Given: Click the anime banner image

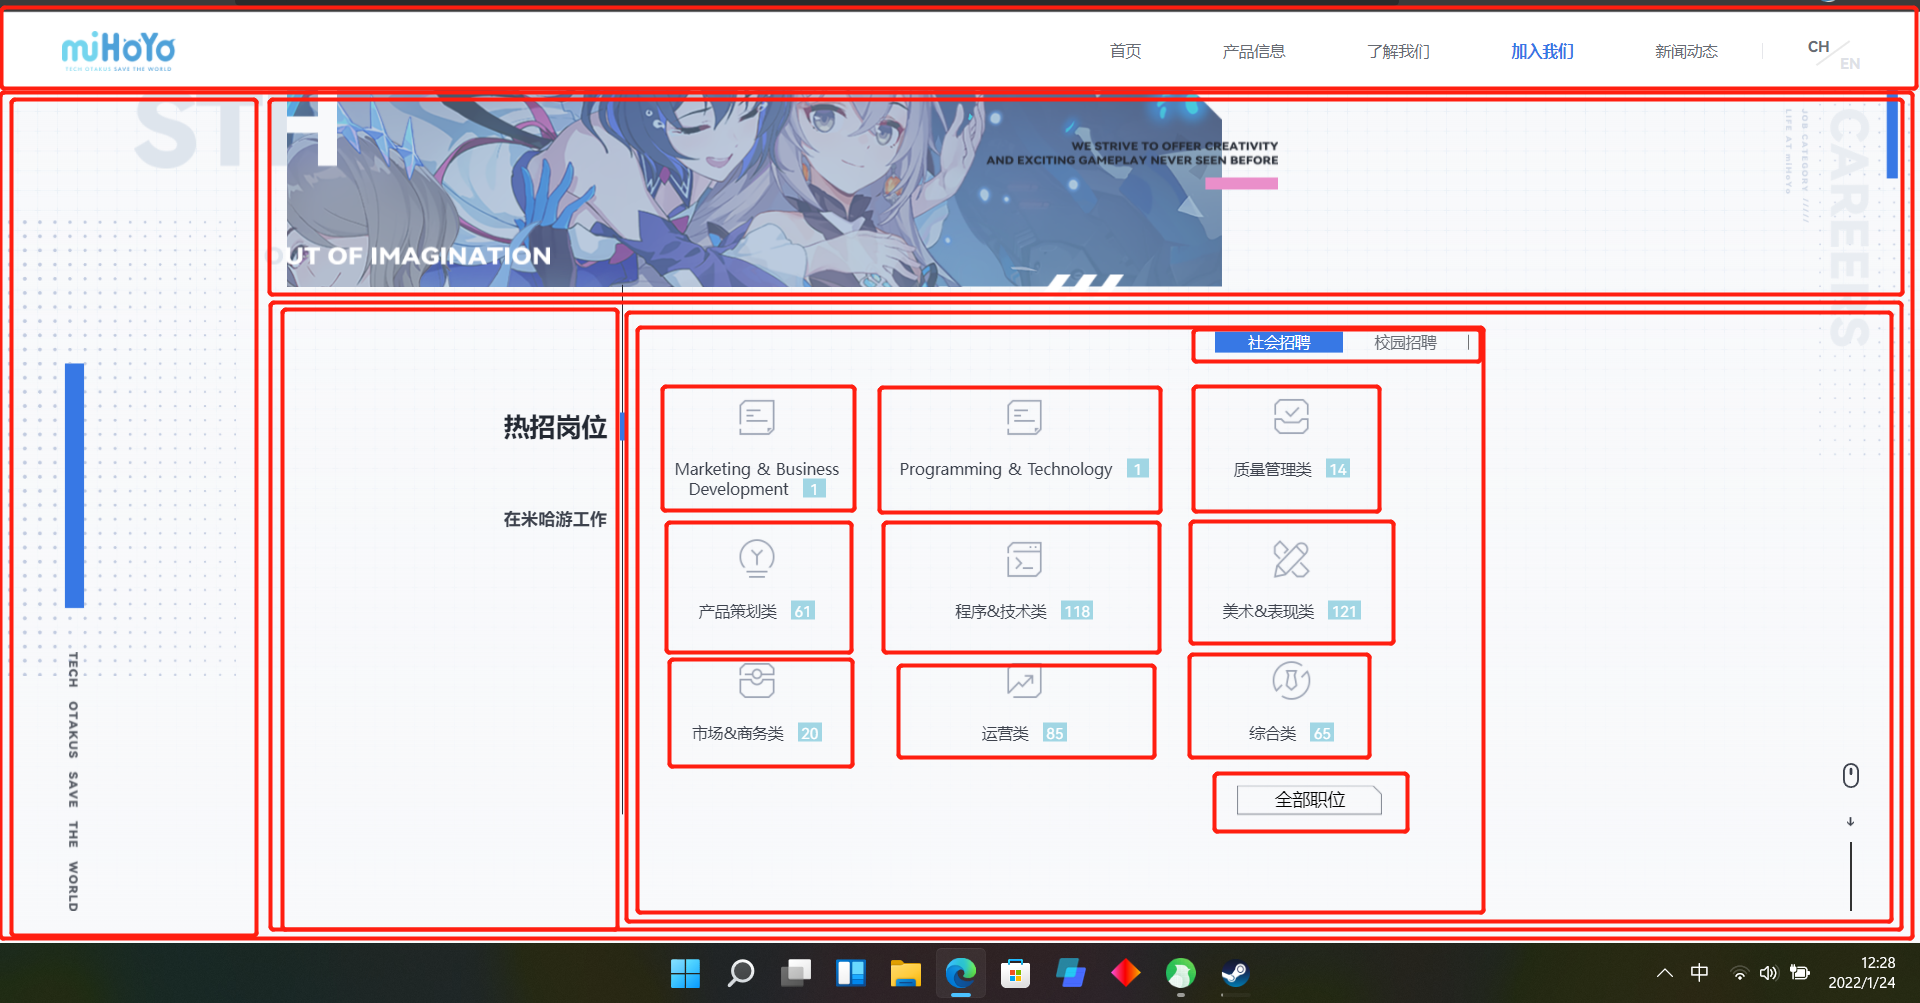Looking at the screenshot, I should [x=754, y=191].
